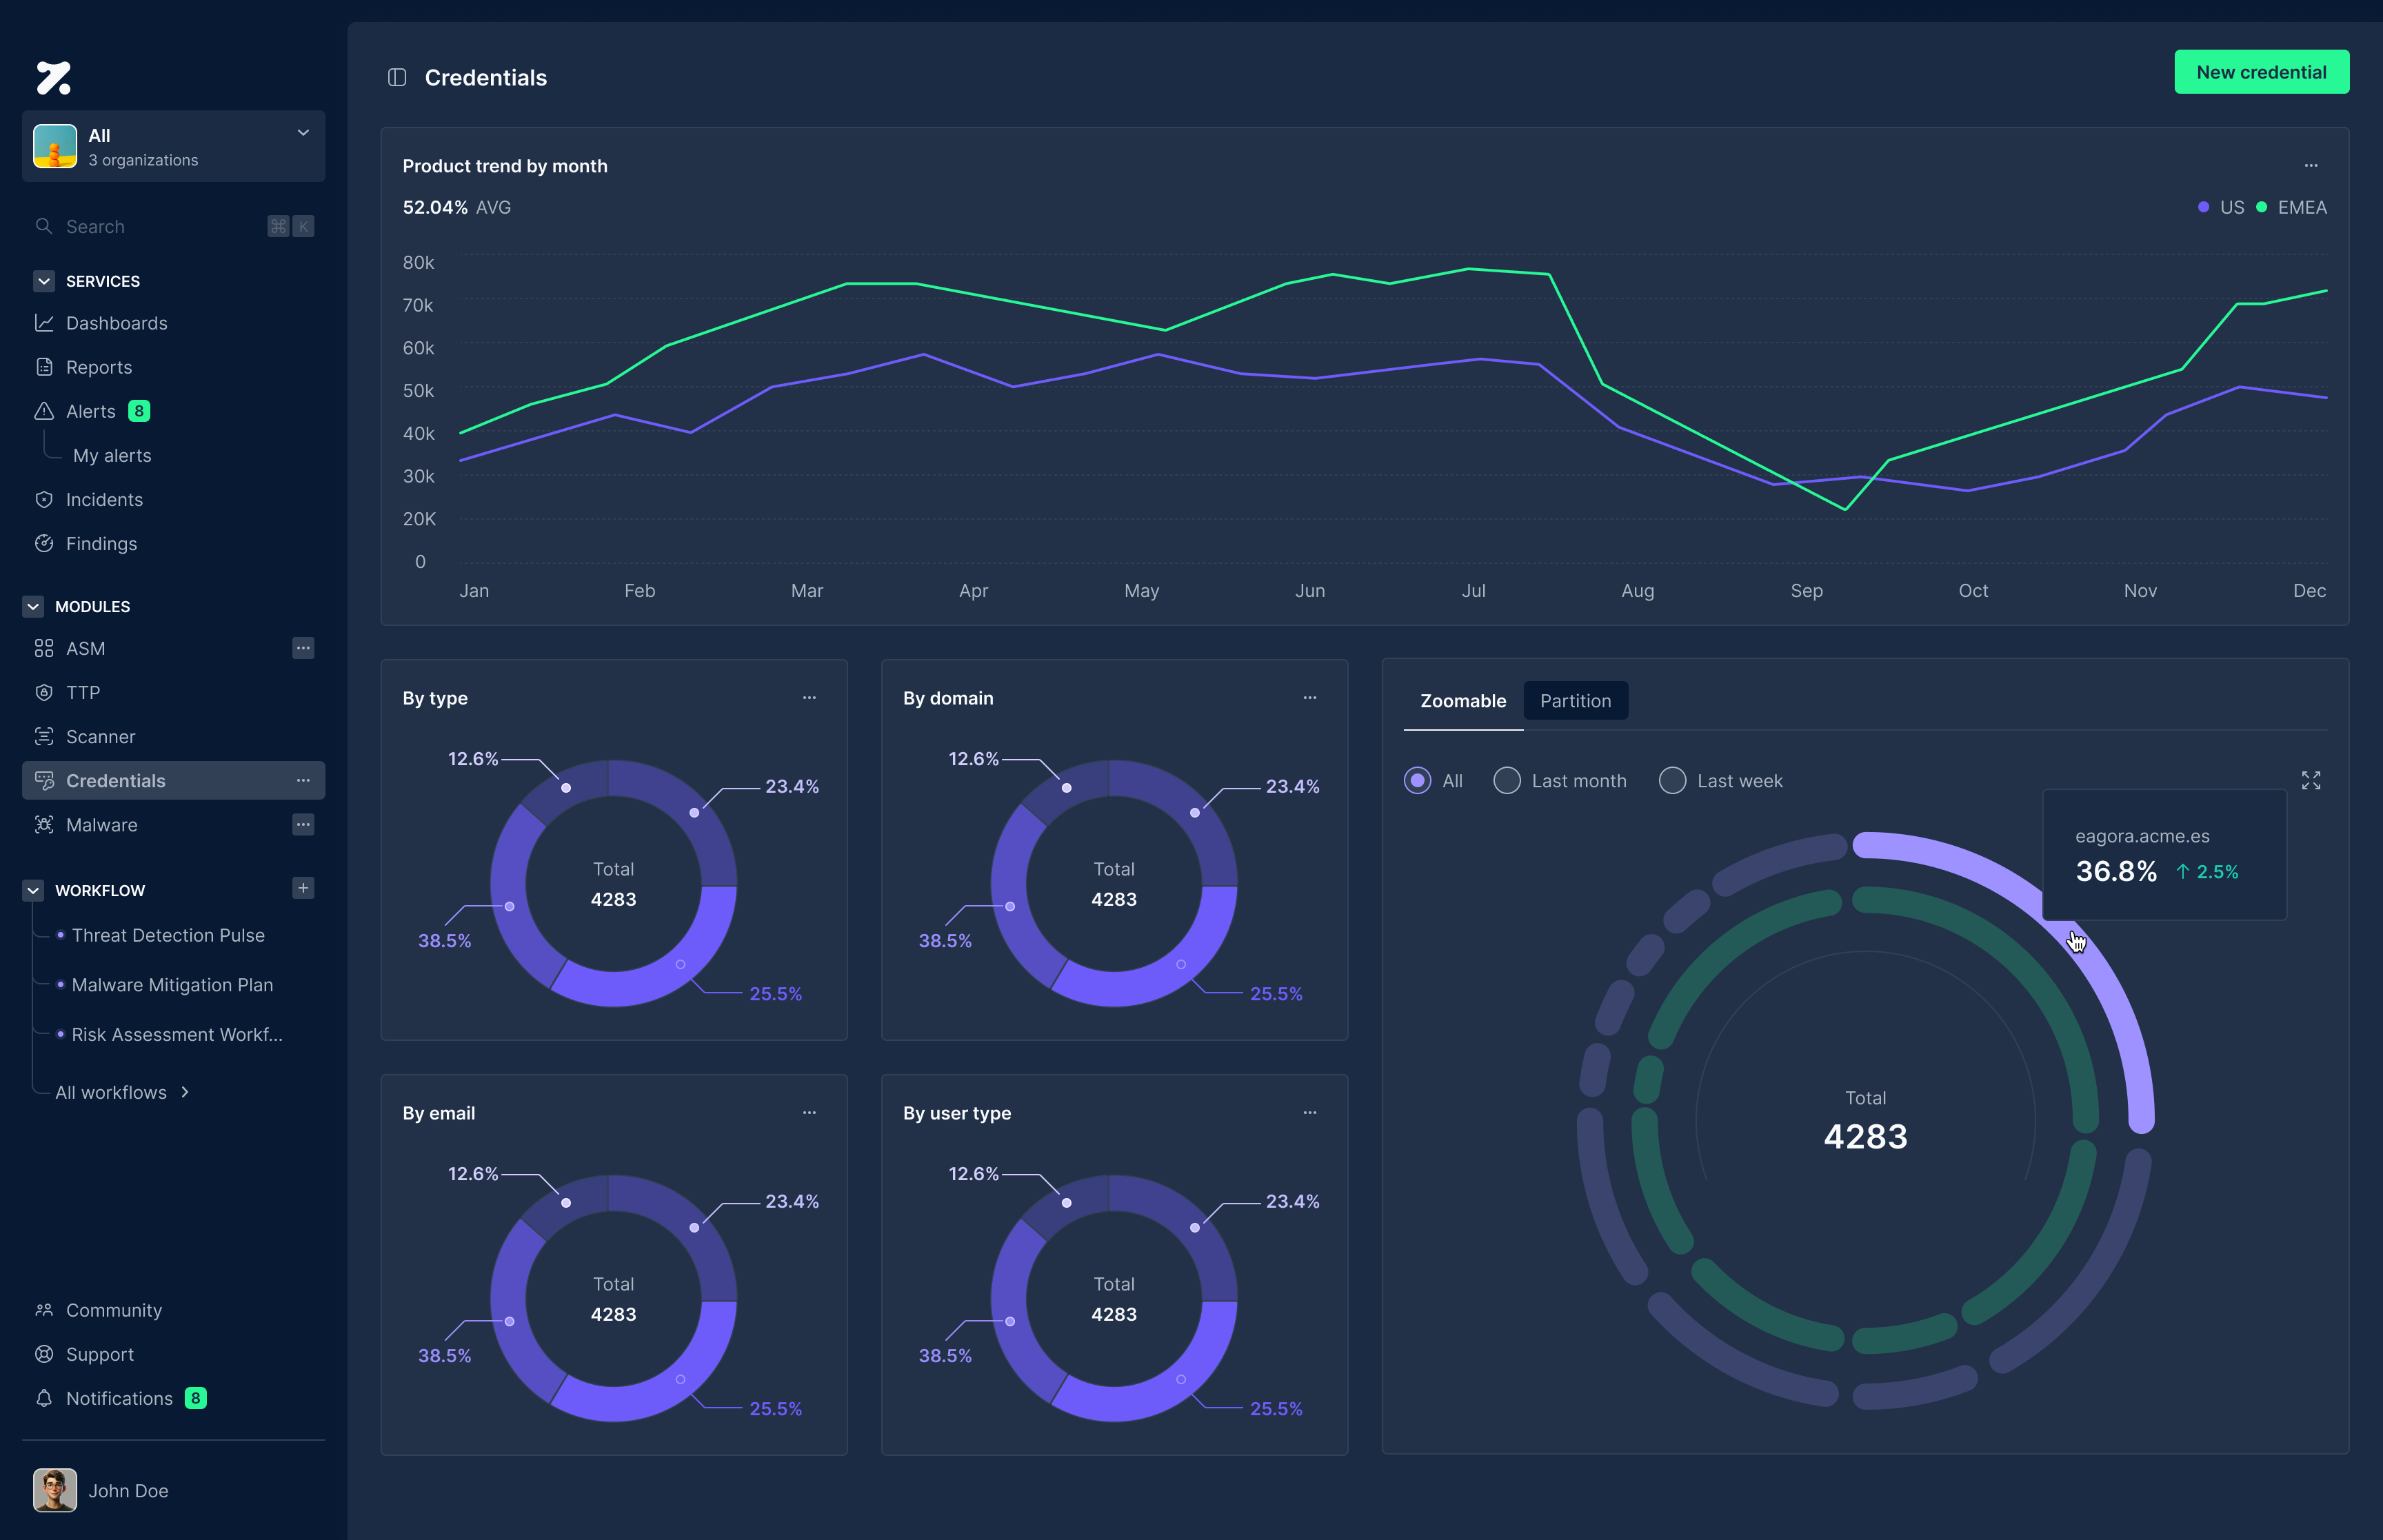Open more options for ASM module
This screenshot has width=2383, height=1540.
point(303,648)
